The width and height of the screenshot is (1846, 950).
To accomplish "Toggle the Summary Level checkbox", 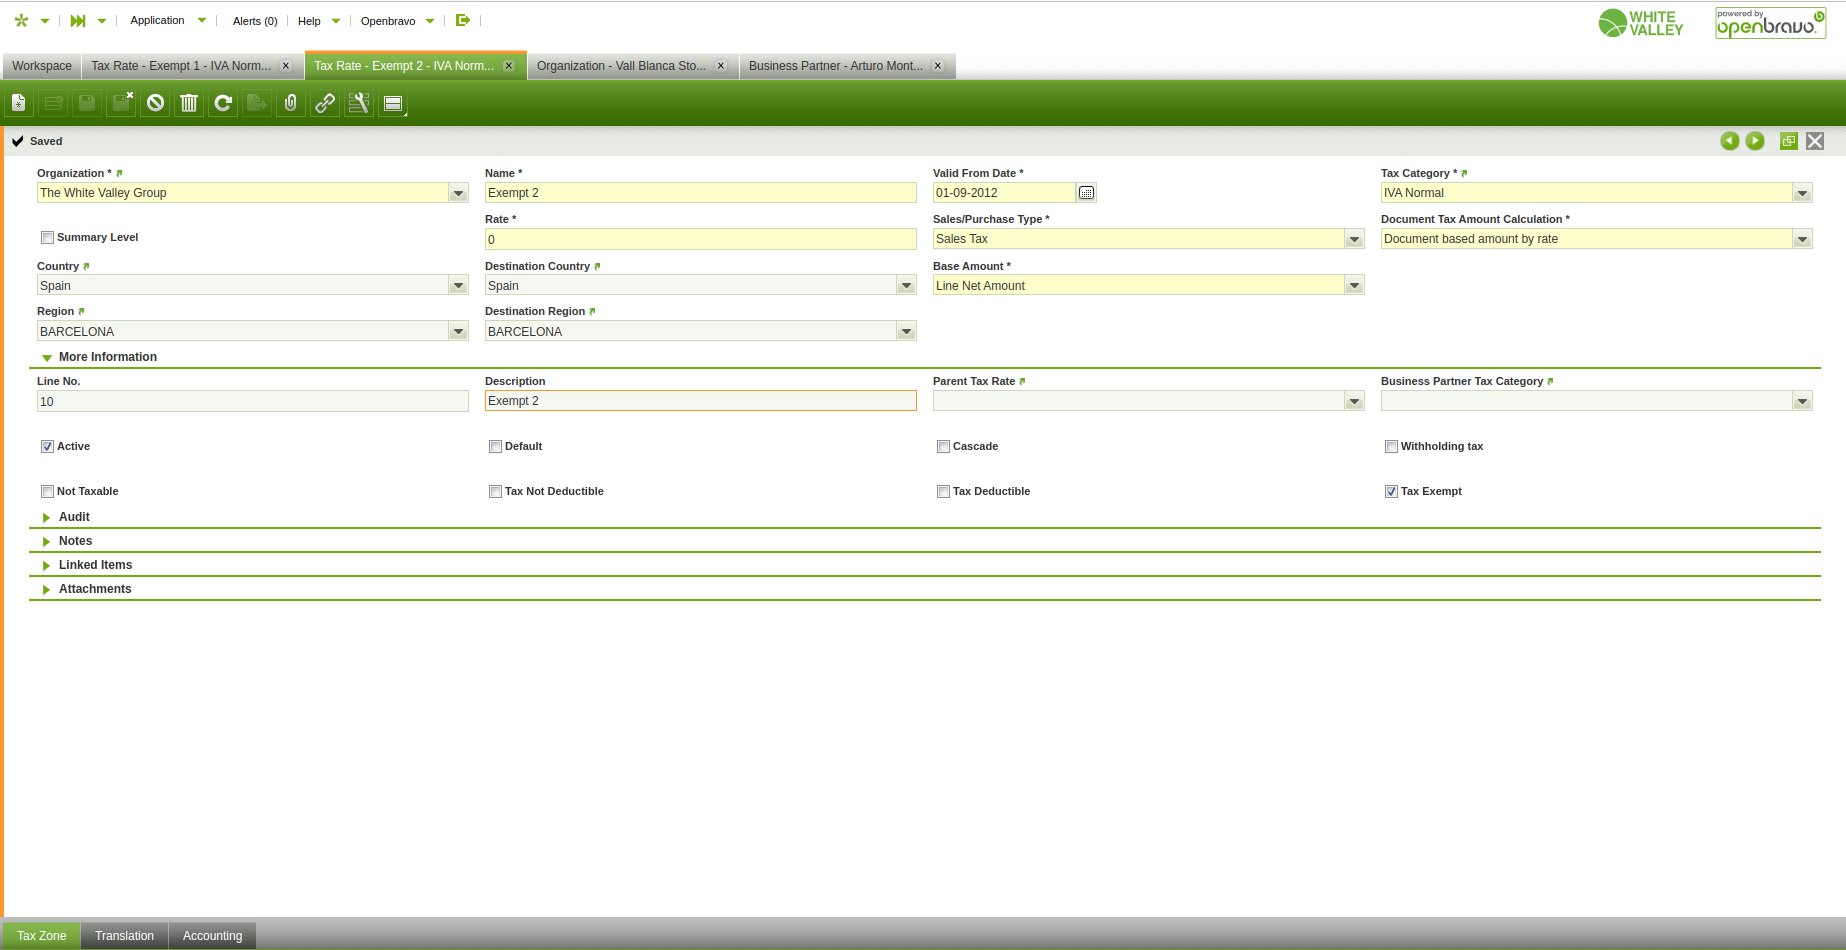I will [47, 237].
